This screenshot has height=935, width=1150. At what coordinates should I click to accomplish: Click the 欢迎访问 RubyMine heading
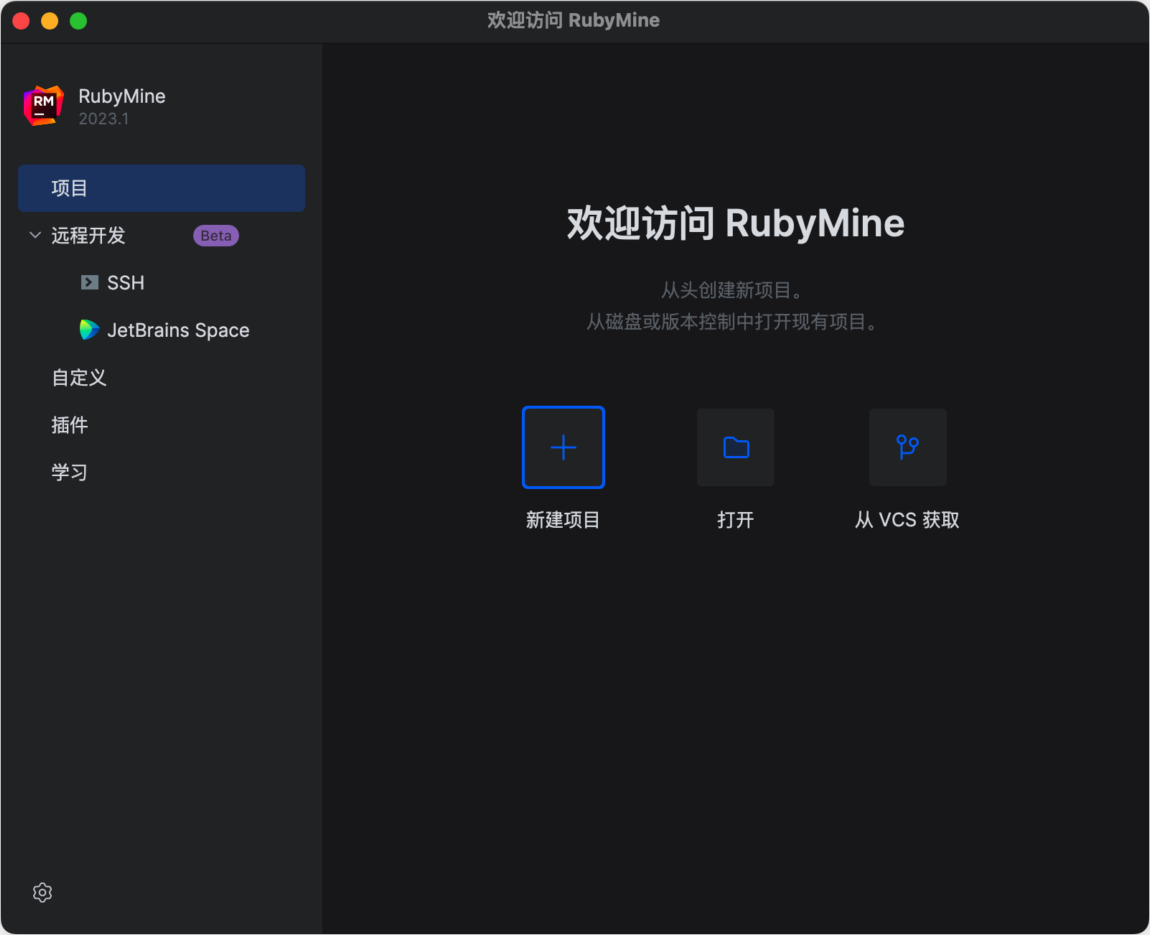point(736,223)
